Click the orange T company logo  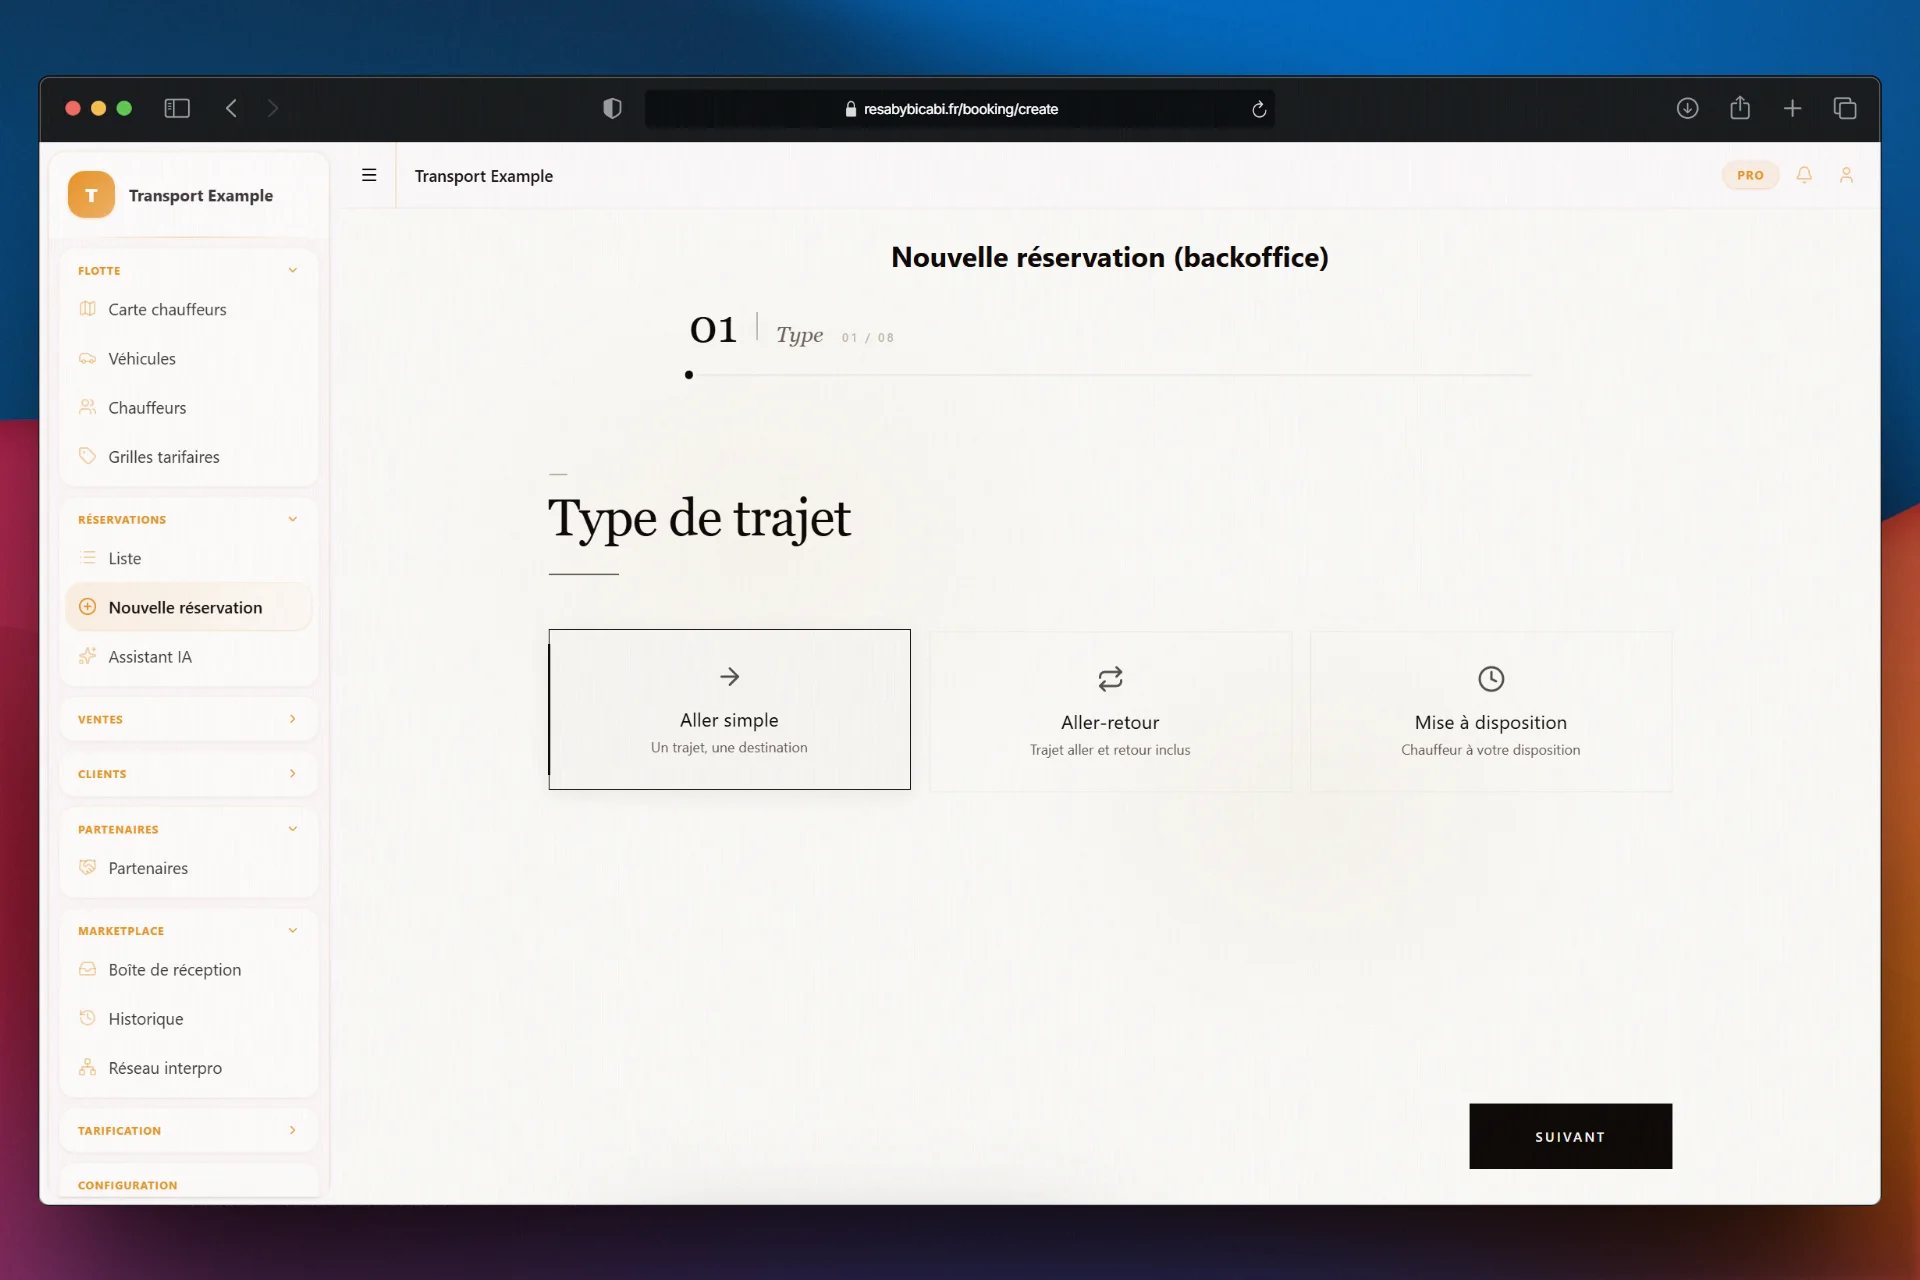pos(91,195)
